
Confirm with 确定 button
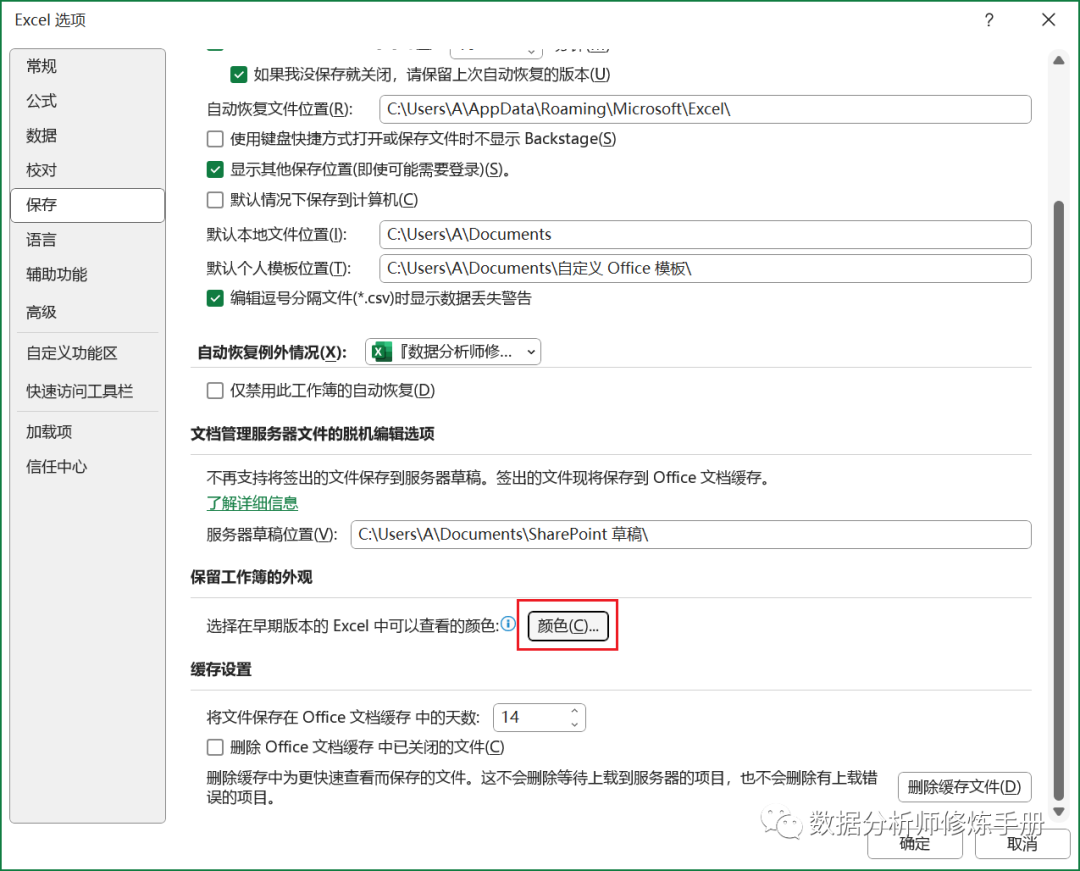point(915,844)
